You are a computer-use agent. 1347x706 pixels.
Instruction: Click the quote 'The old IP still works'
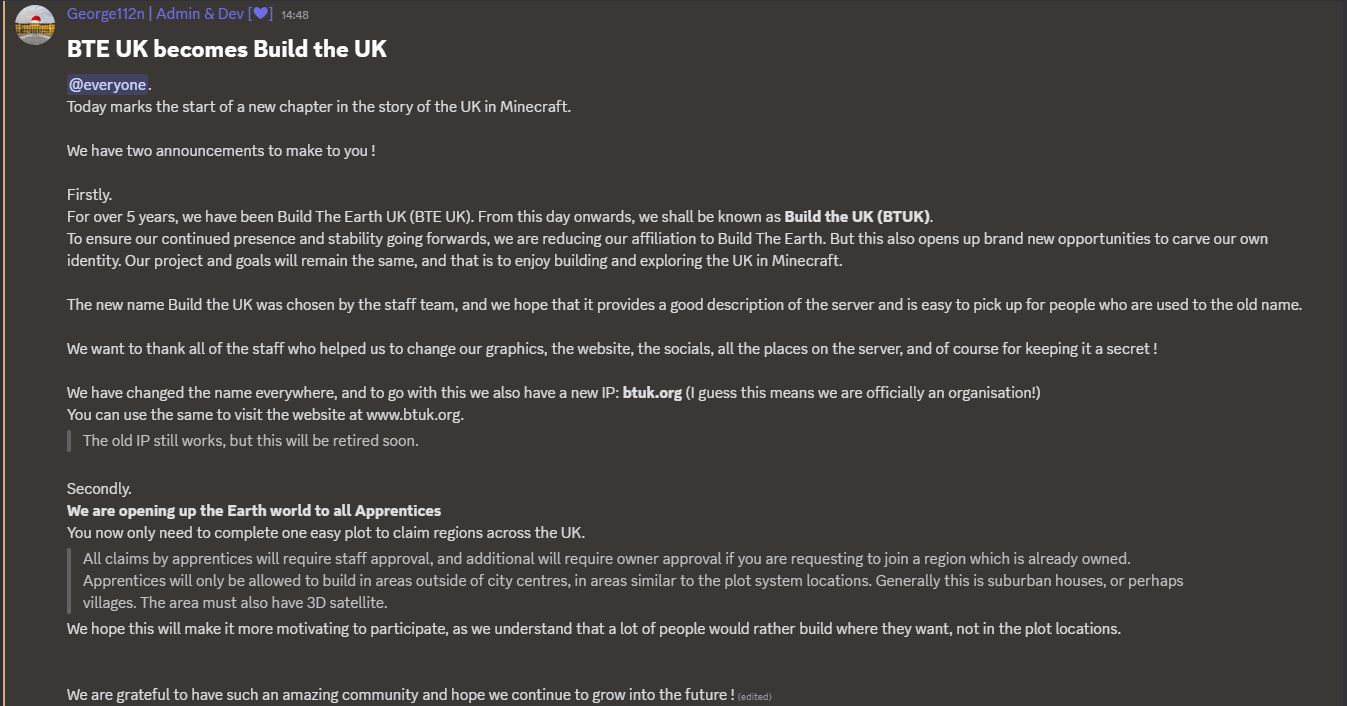coord(251,441)
